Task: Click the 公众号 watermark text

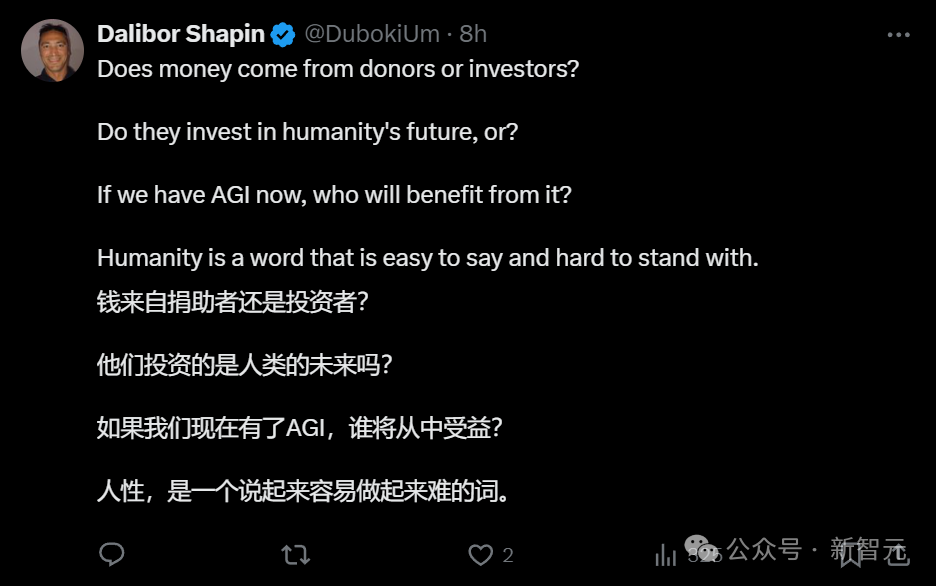Action: point(764,549)
